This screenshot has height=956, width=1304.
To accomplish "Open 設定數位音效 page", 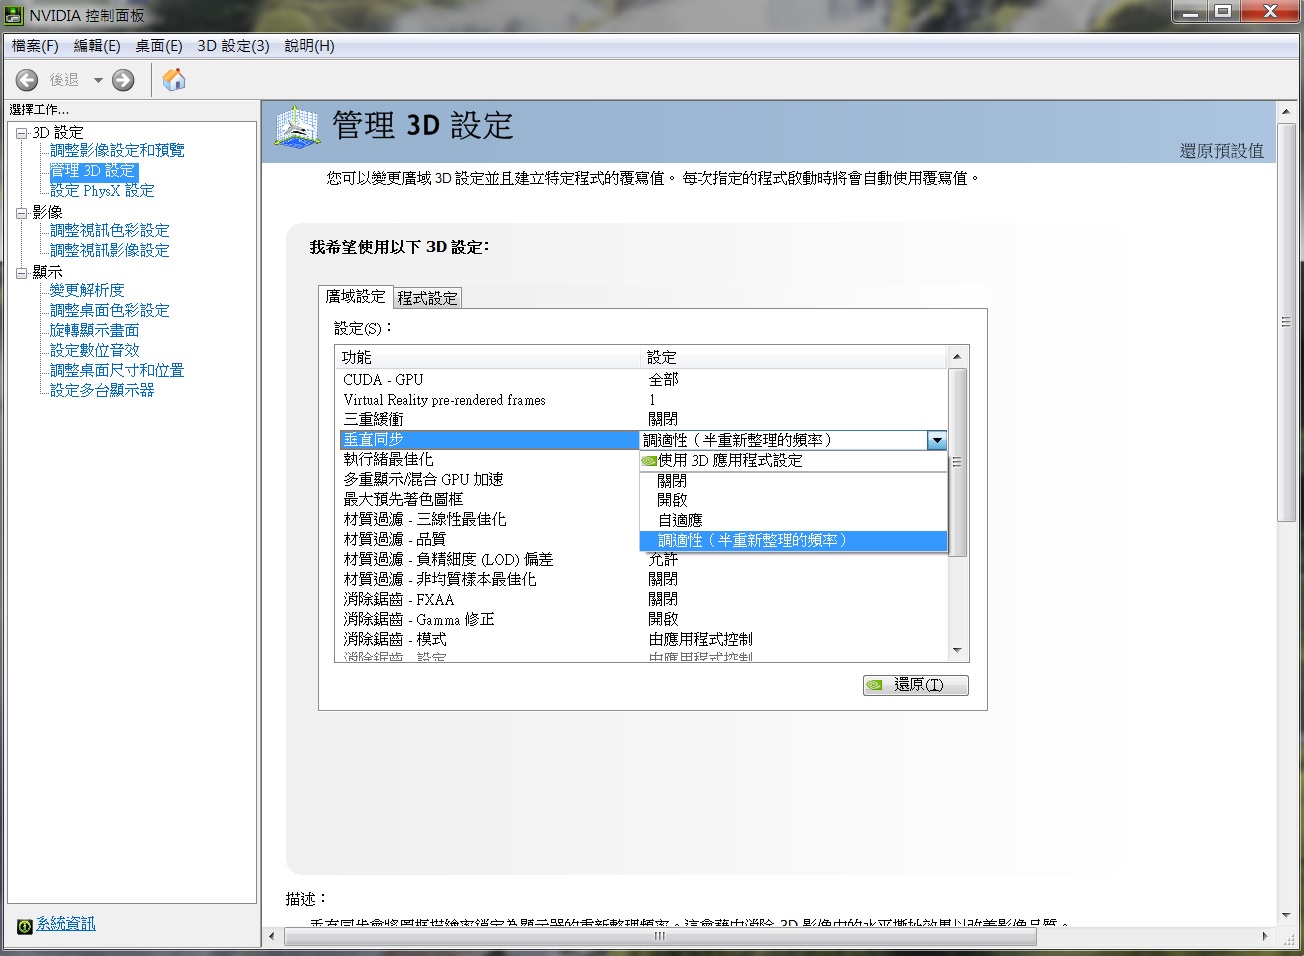I will click(94, 350).
